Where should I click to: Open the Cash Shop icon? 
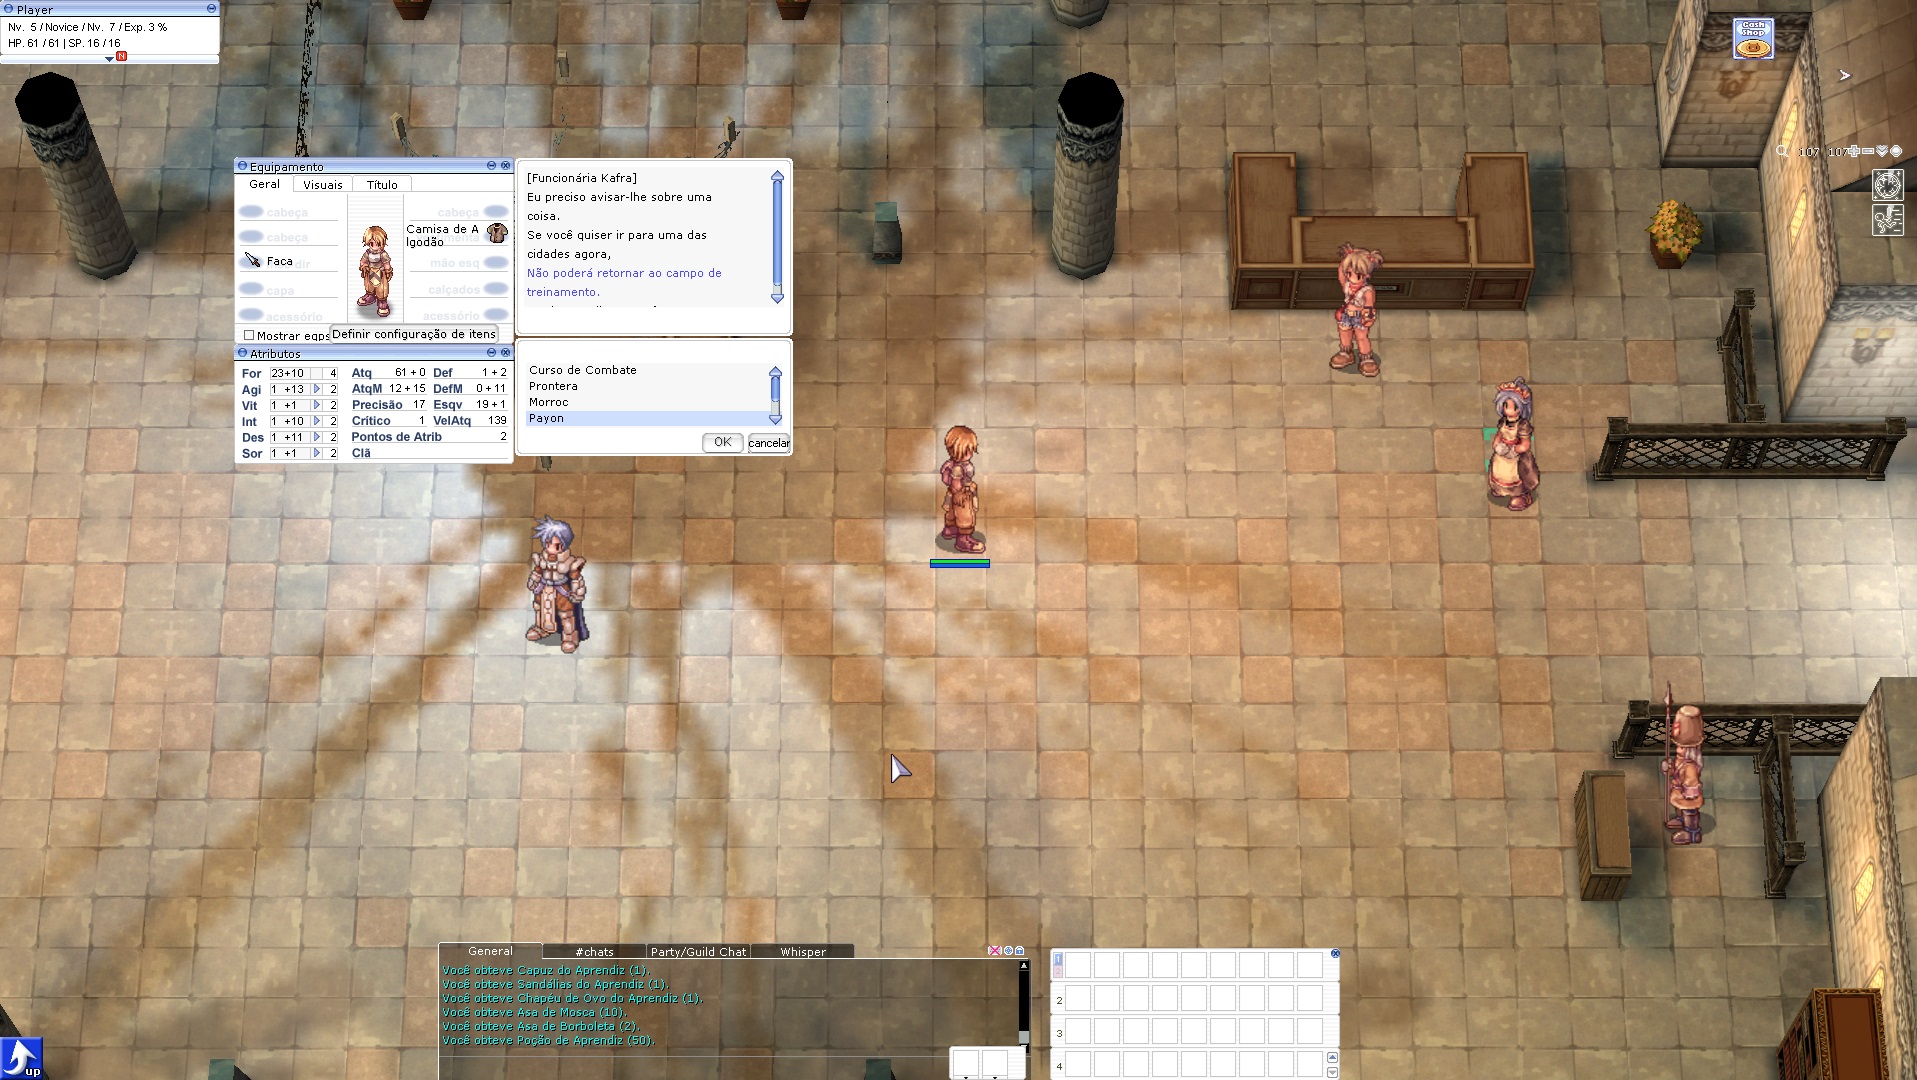click(x=1752, y=39)
